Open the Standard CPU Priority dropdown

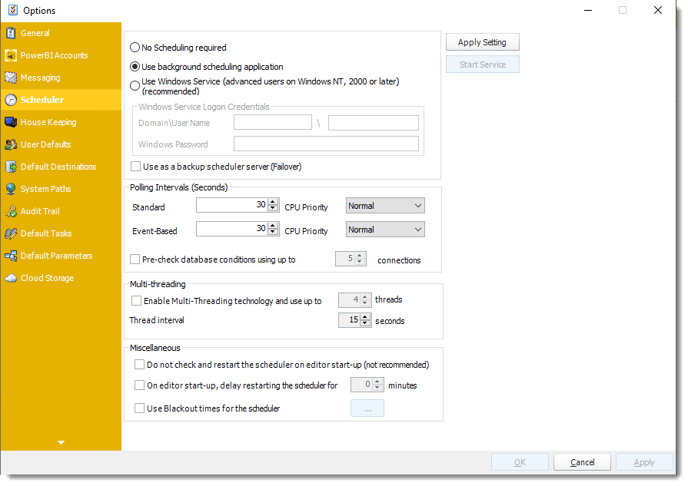pyautogui.click(x=385, y=206)
